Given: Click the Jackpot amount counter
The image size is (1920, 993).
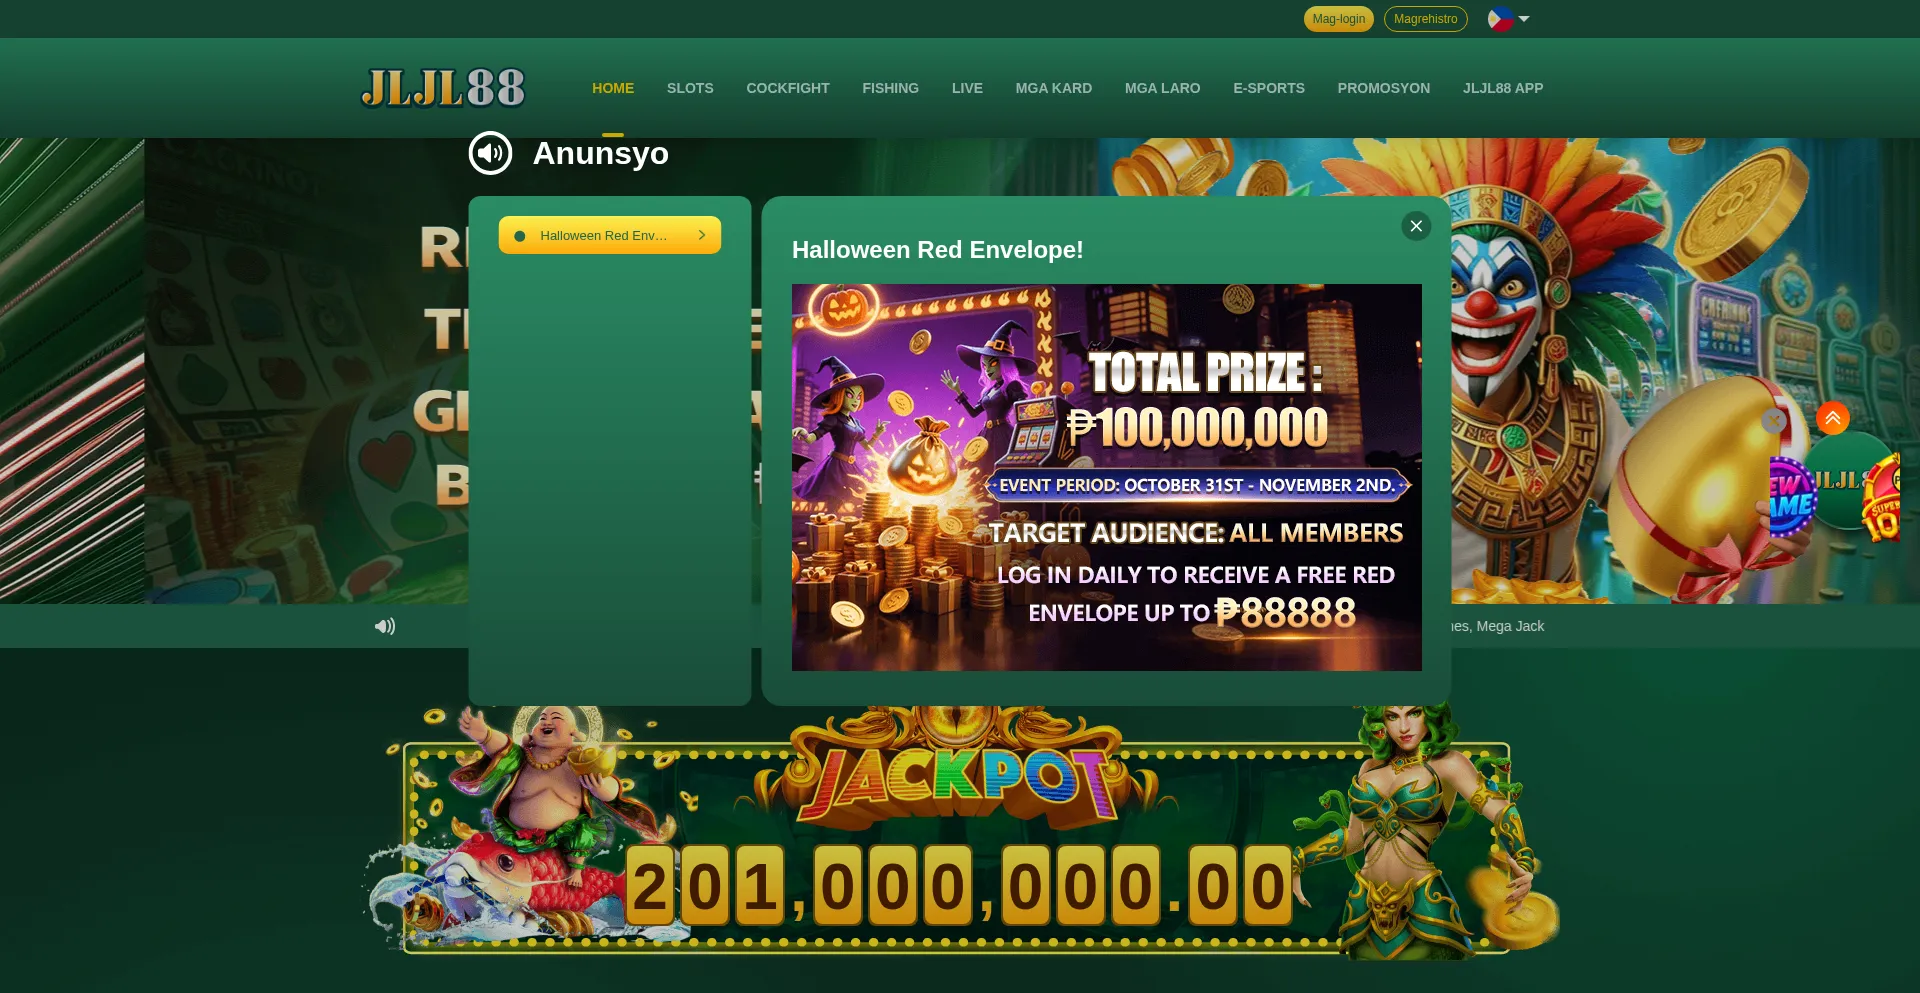Looking at the screenshot, I should [959, 885].
